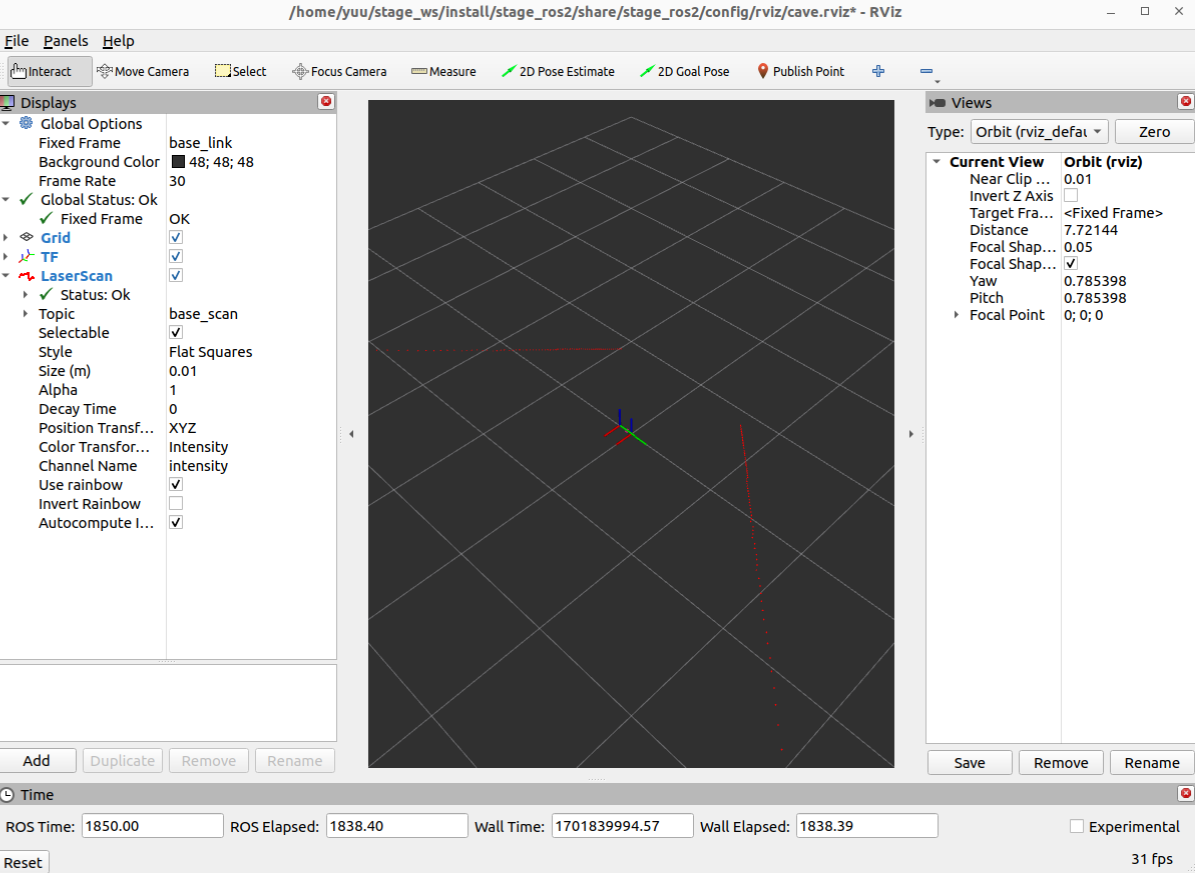The width and height of the screenshot is (1195, 873).
Task: Click the Time panel clock icon
Action: (8, 794)
